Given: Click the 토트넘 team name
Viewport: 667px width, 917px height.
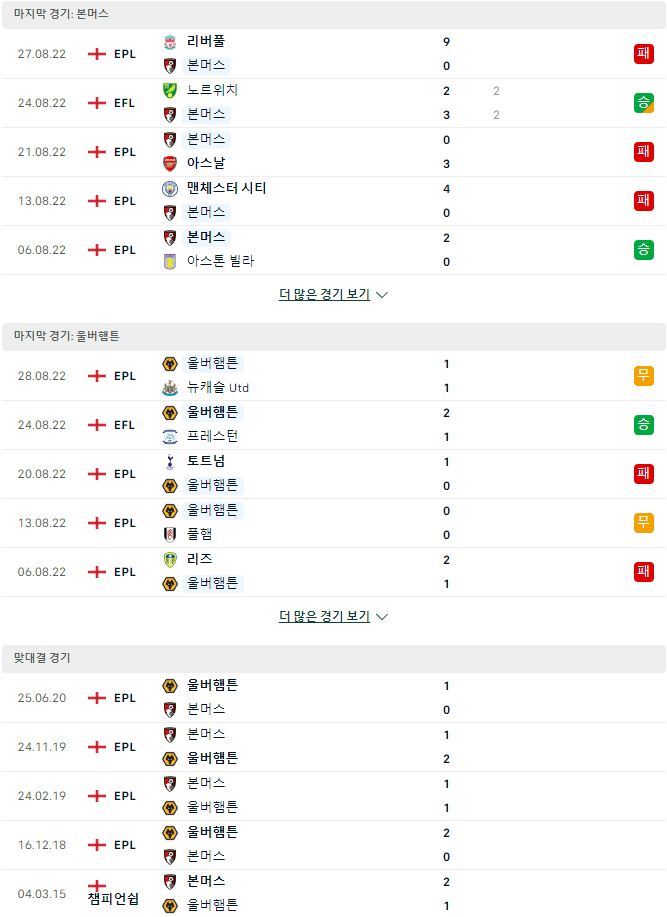Looking at the screenshot, I should [x=206, y=461].
